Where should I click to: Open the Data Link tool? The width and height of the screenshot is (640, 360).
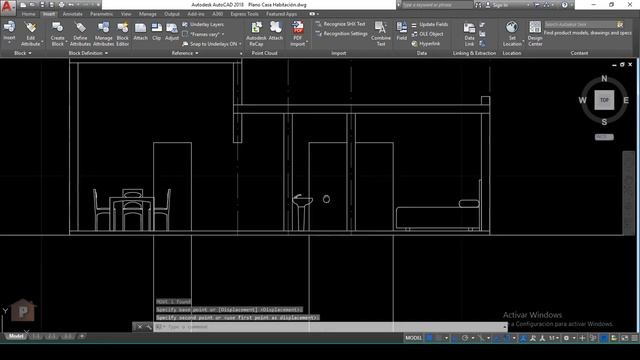click(469, 33)
